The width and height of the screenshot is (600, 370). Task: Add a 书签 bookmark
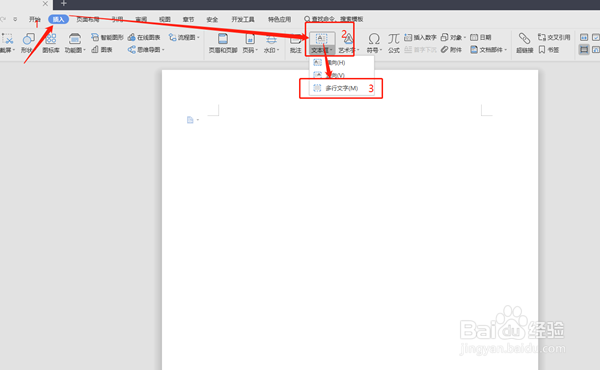[549, 49]
